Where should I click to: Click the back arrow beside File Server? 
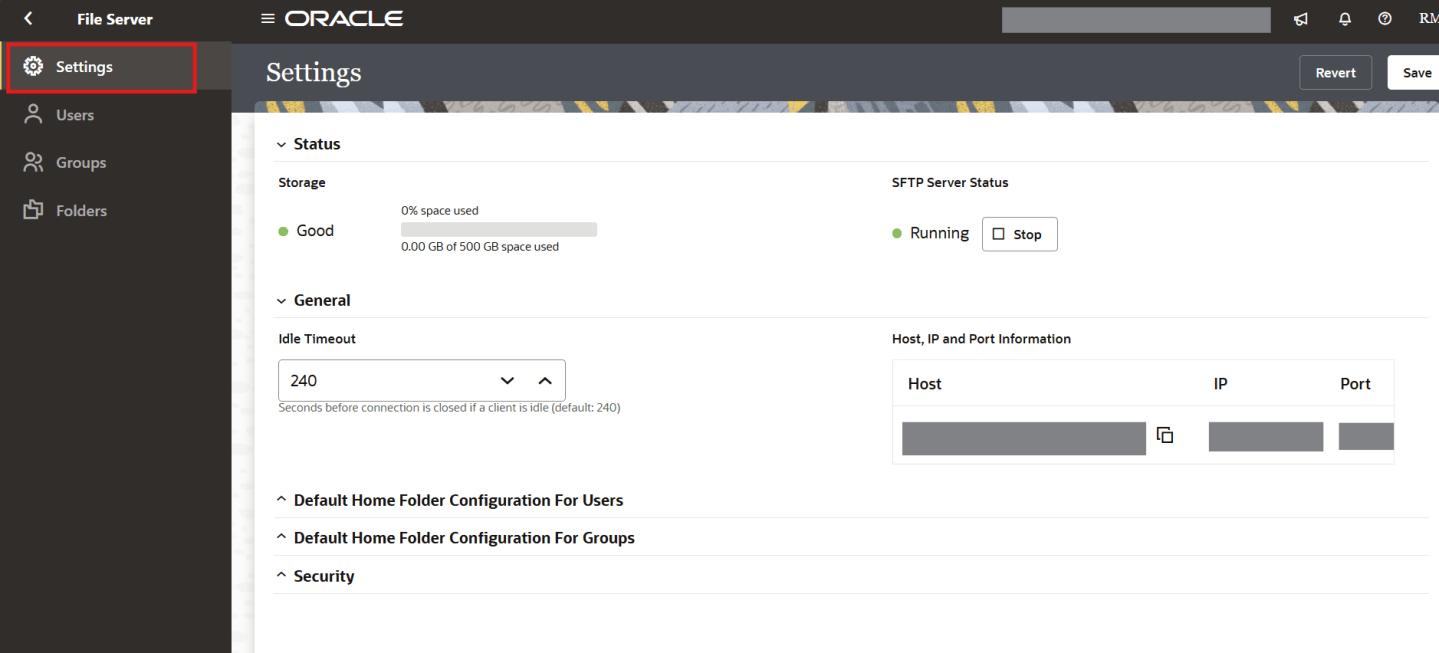pyautogui.click(x=28, y=19)
